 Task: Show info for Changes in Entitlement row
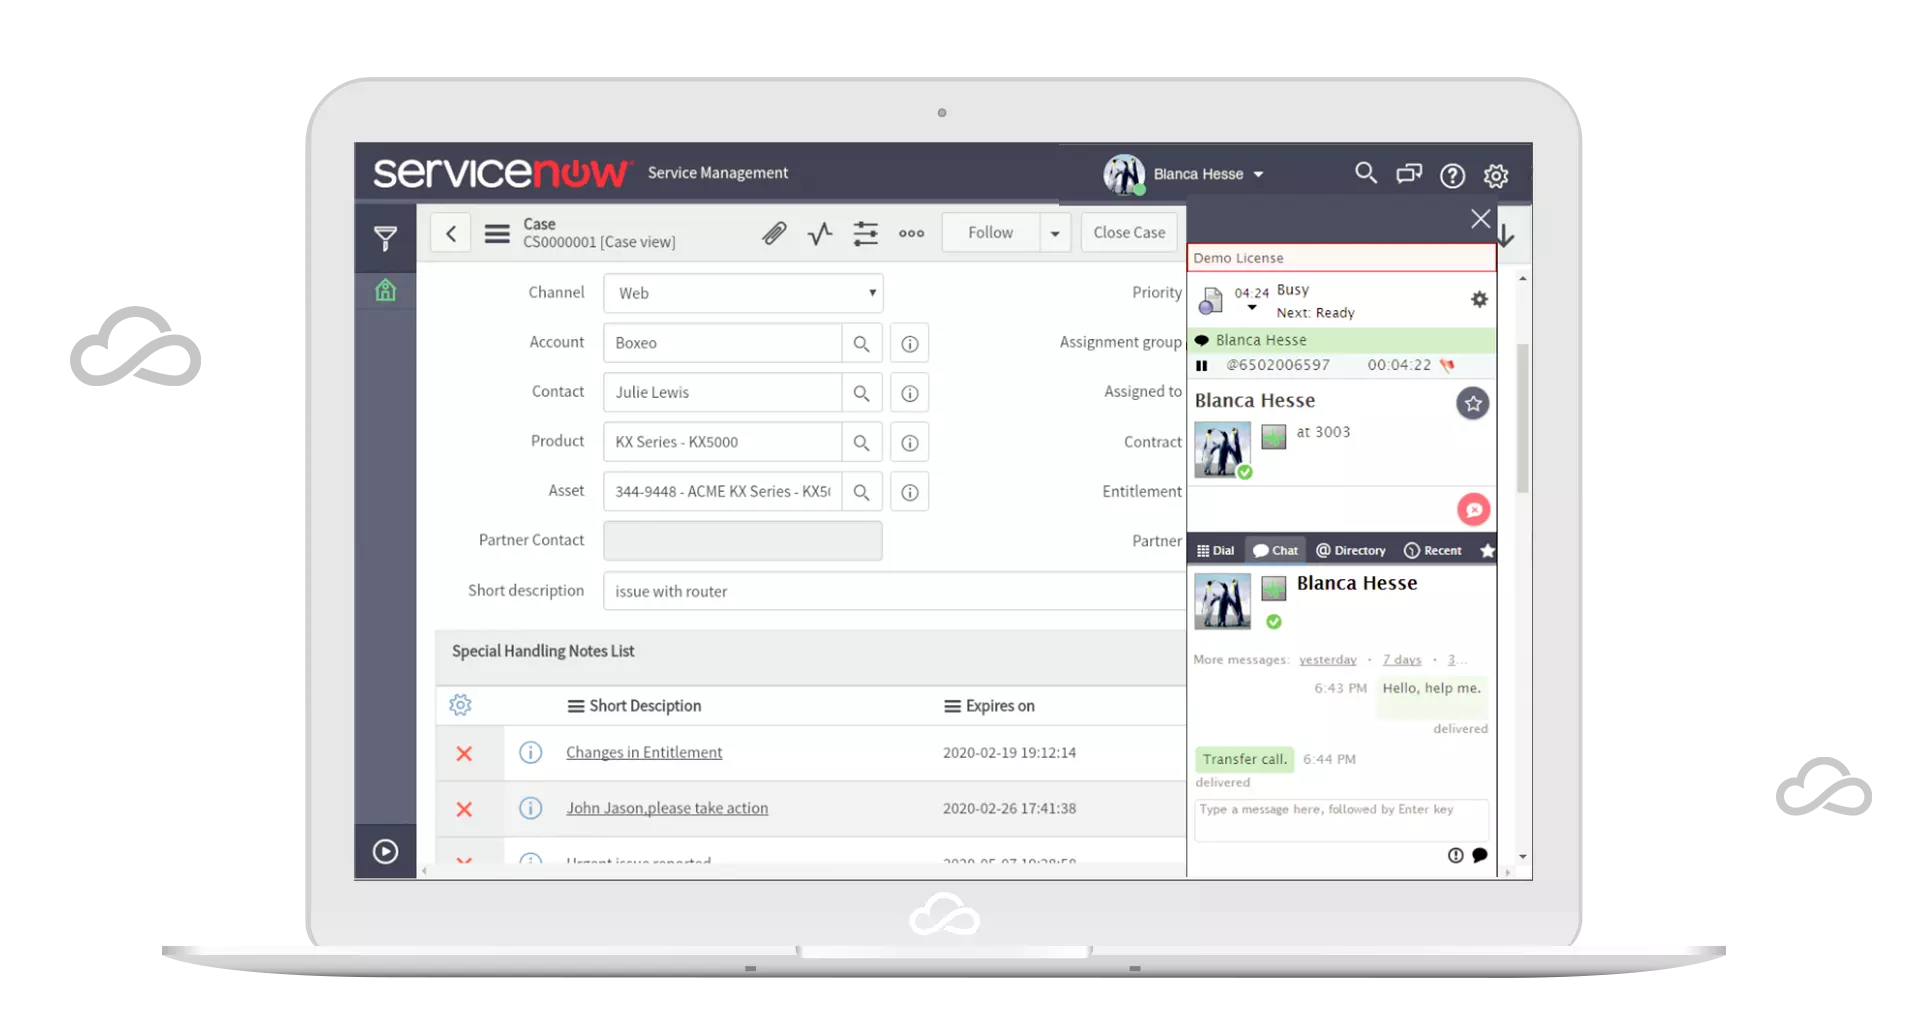(x=530, y=752)
